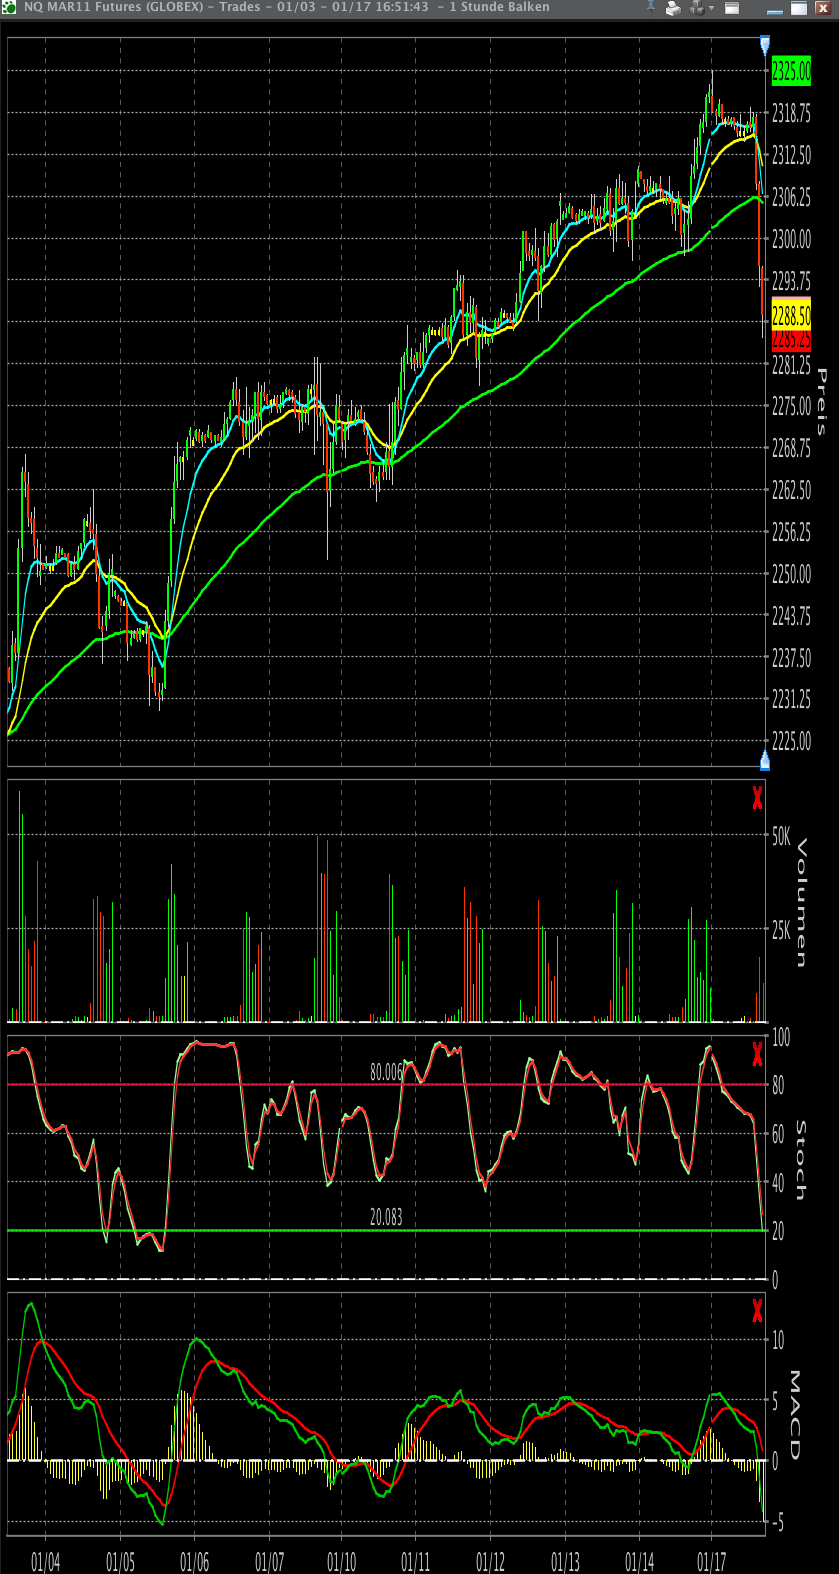Open the tools cube icon menu
Screen dimensions: 839x1574
pos(697,8)
